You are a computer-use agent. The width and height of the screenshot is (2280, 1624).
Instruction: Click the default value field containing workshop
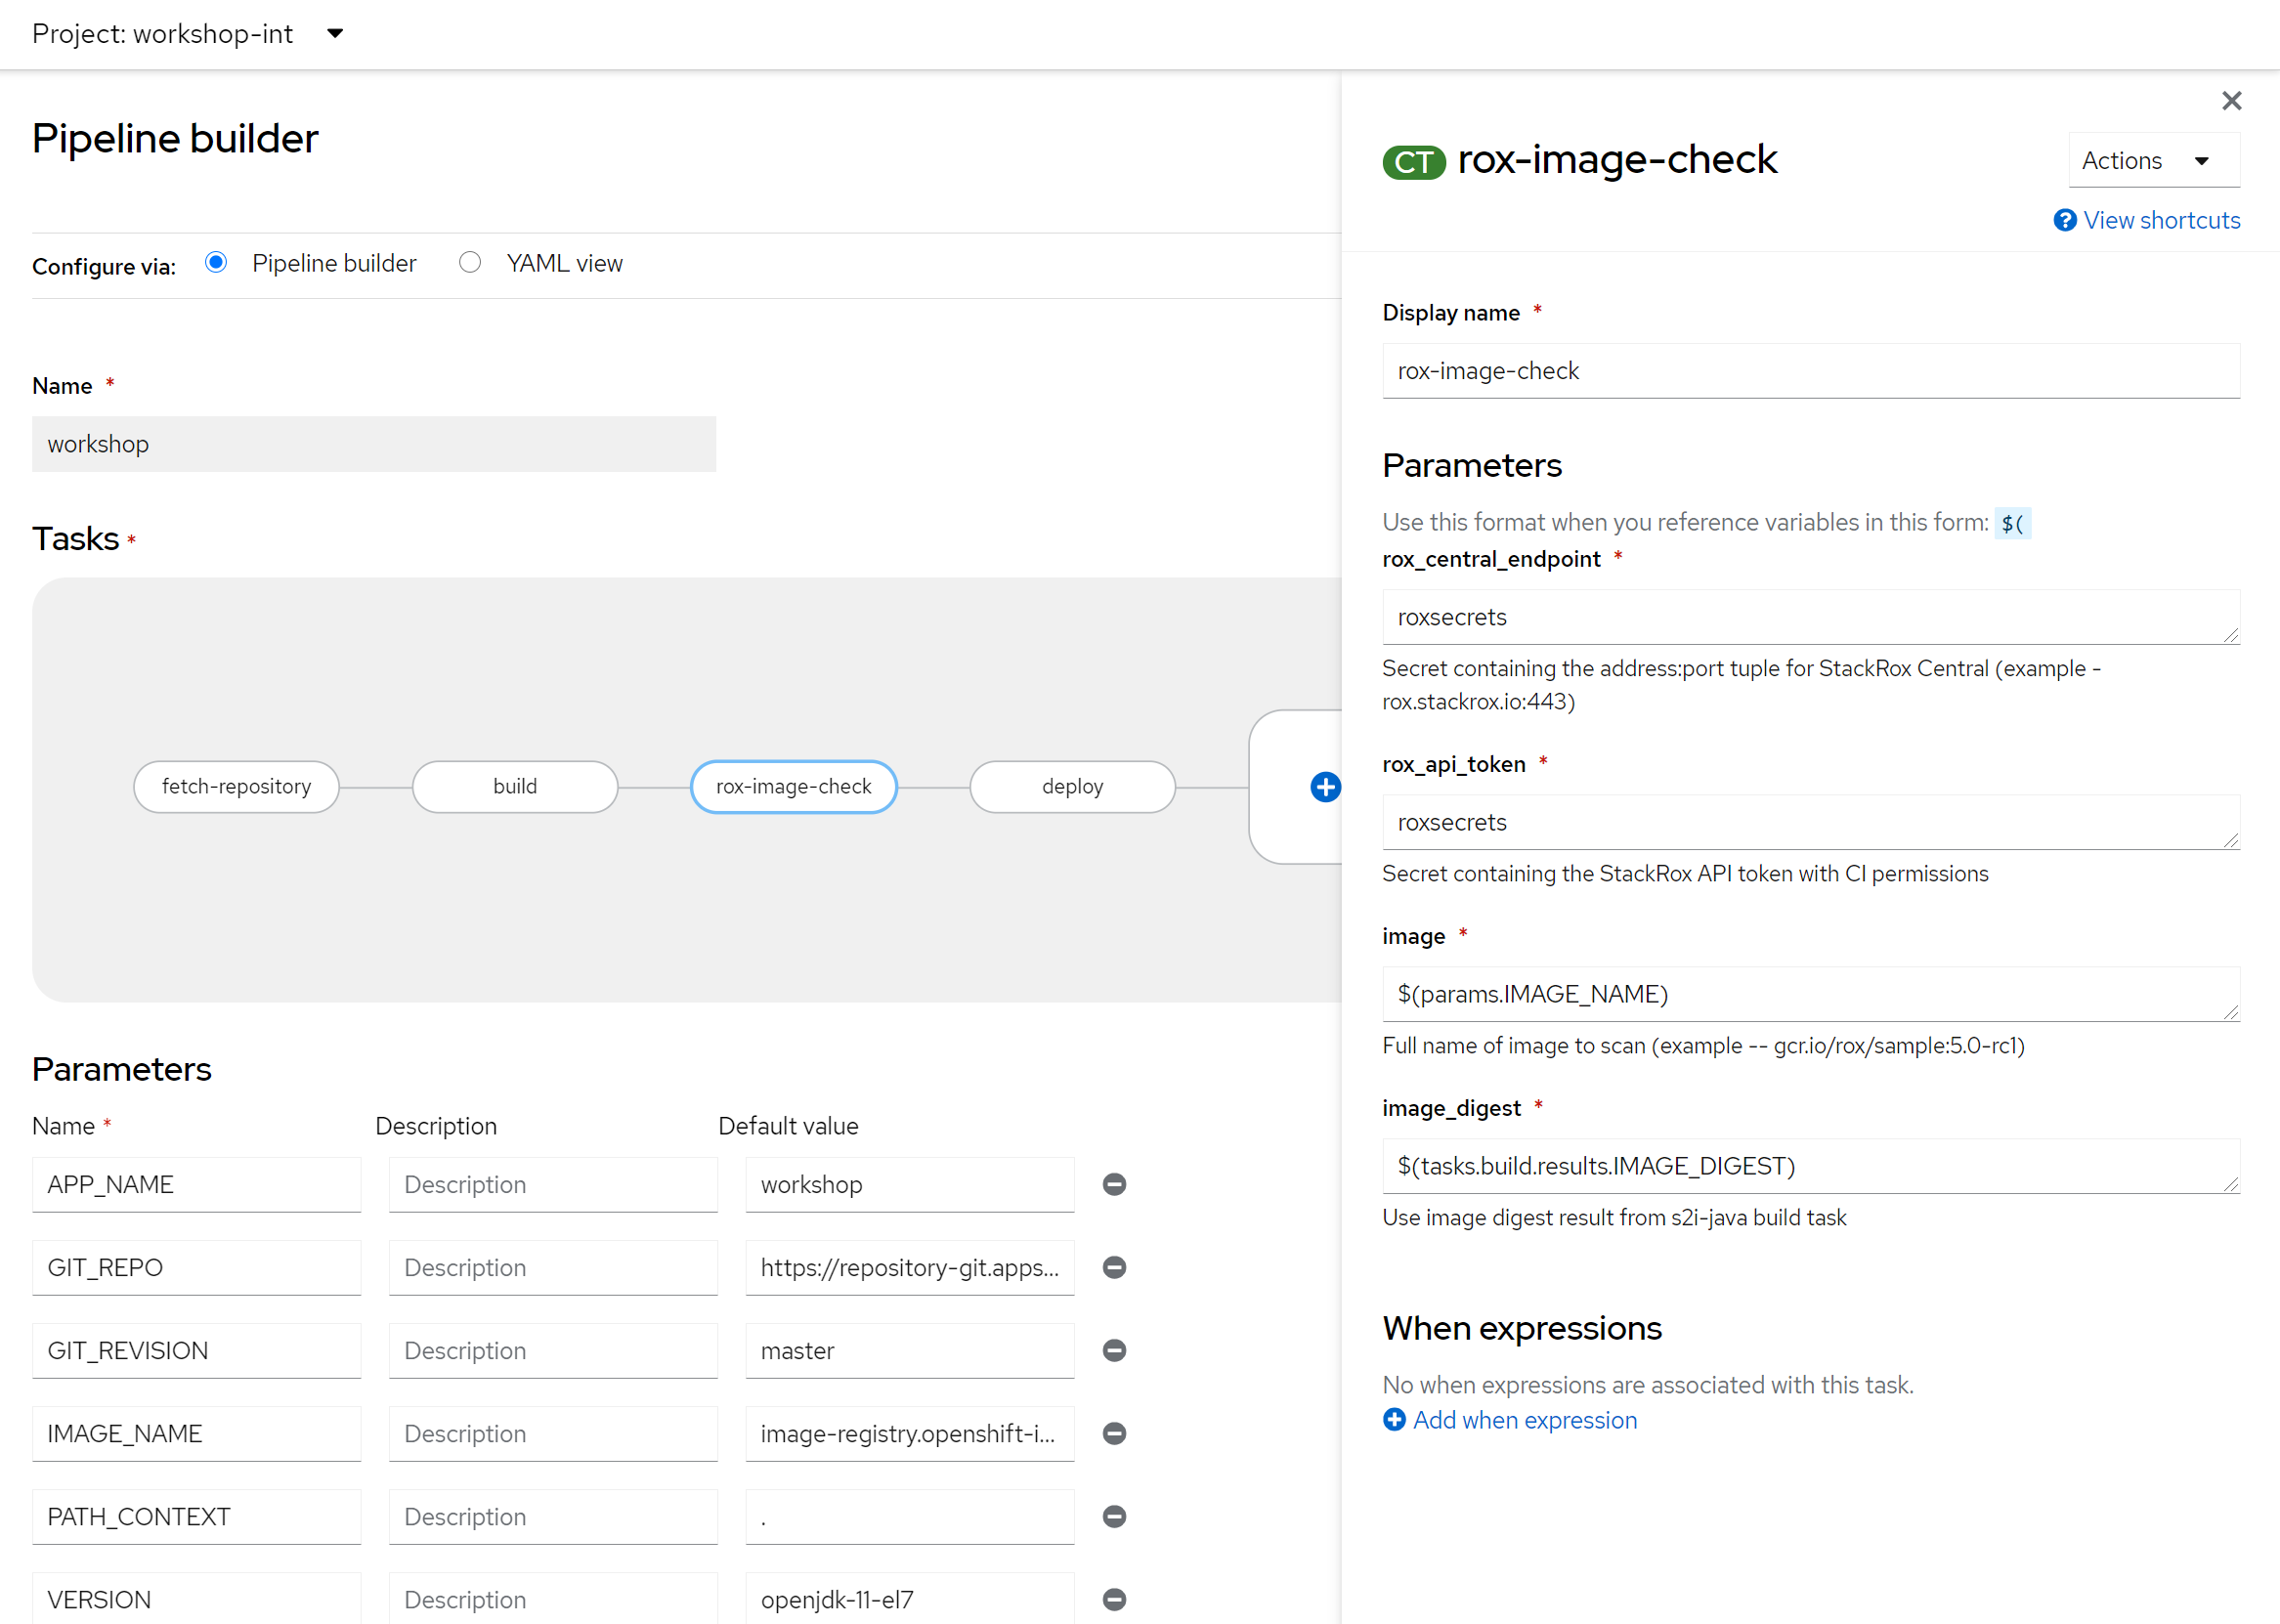click(910, 1185)
